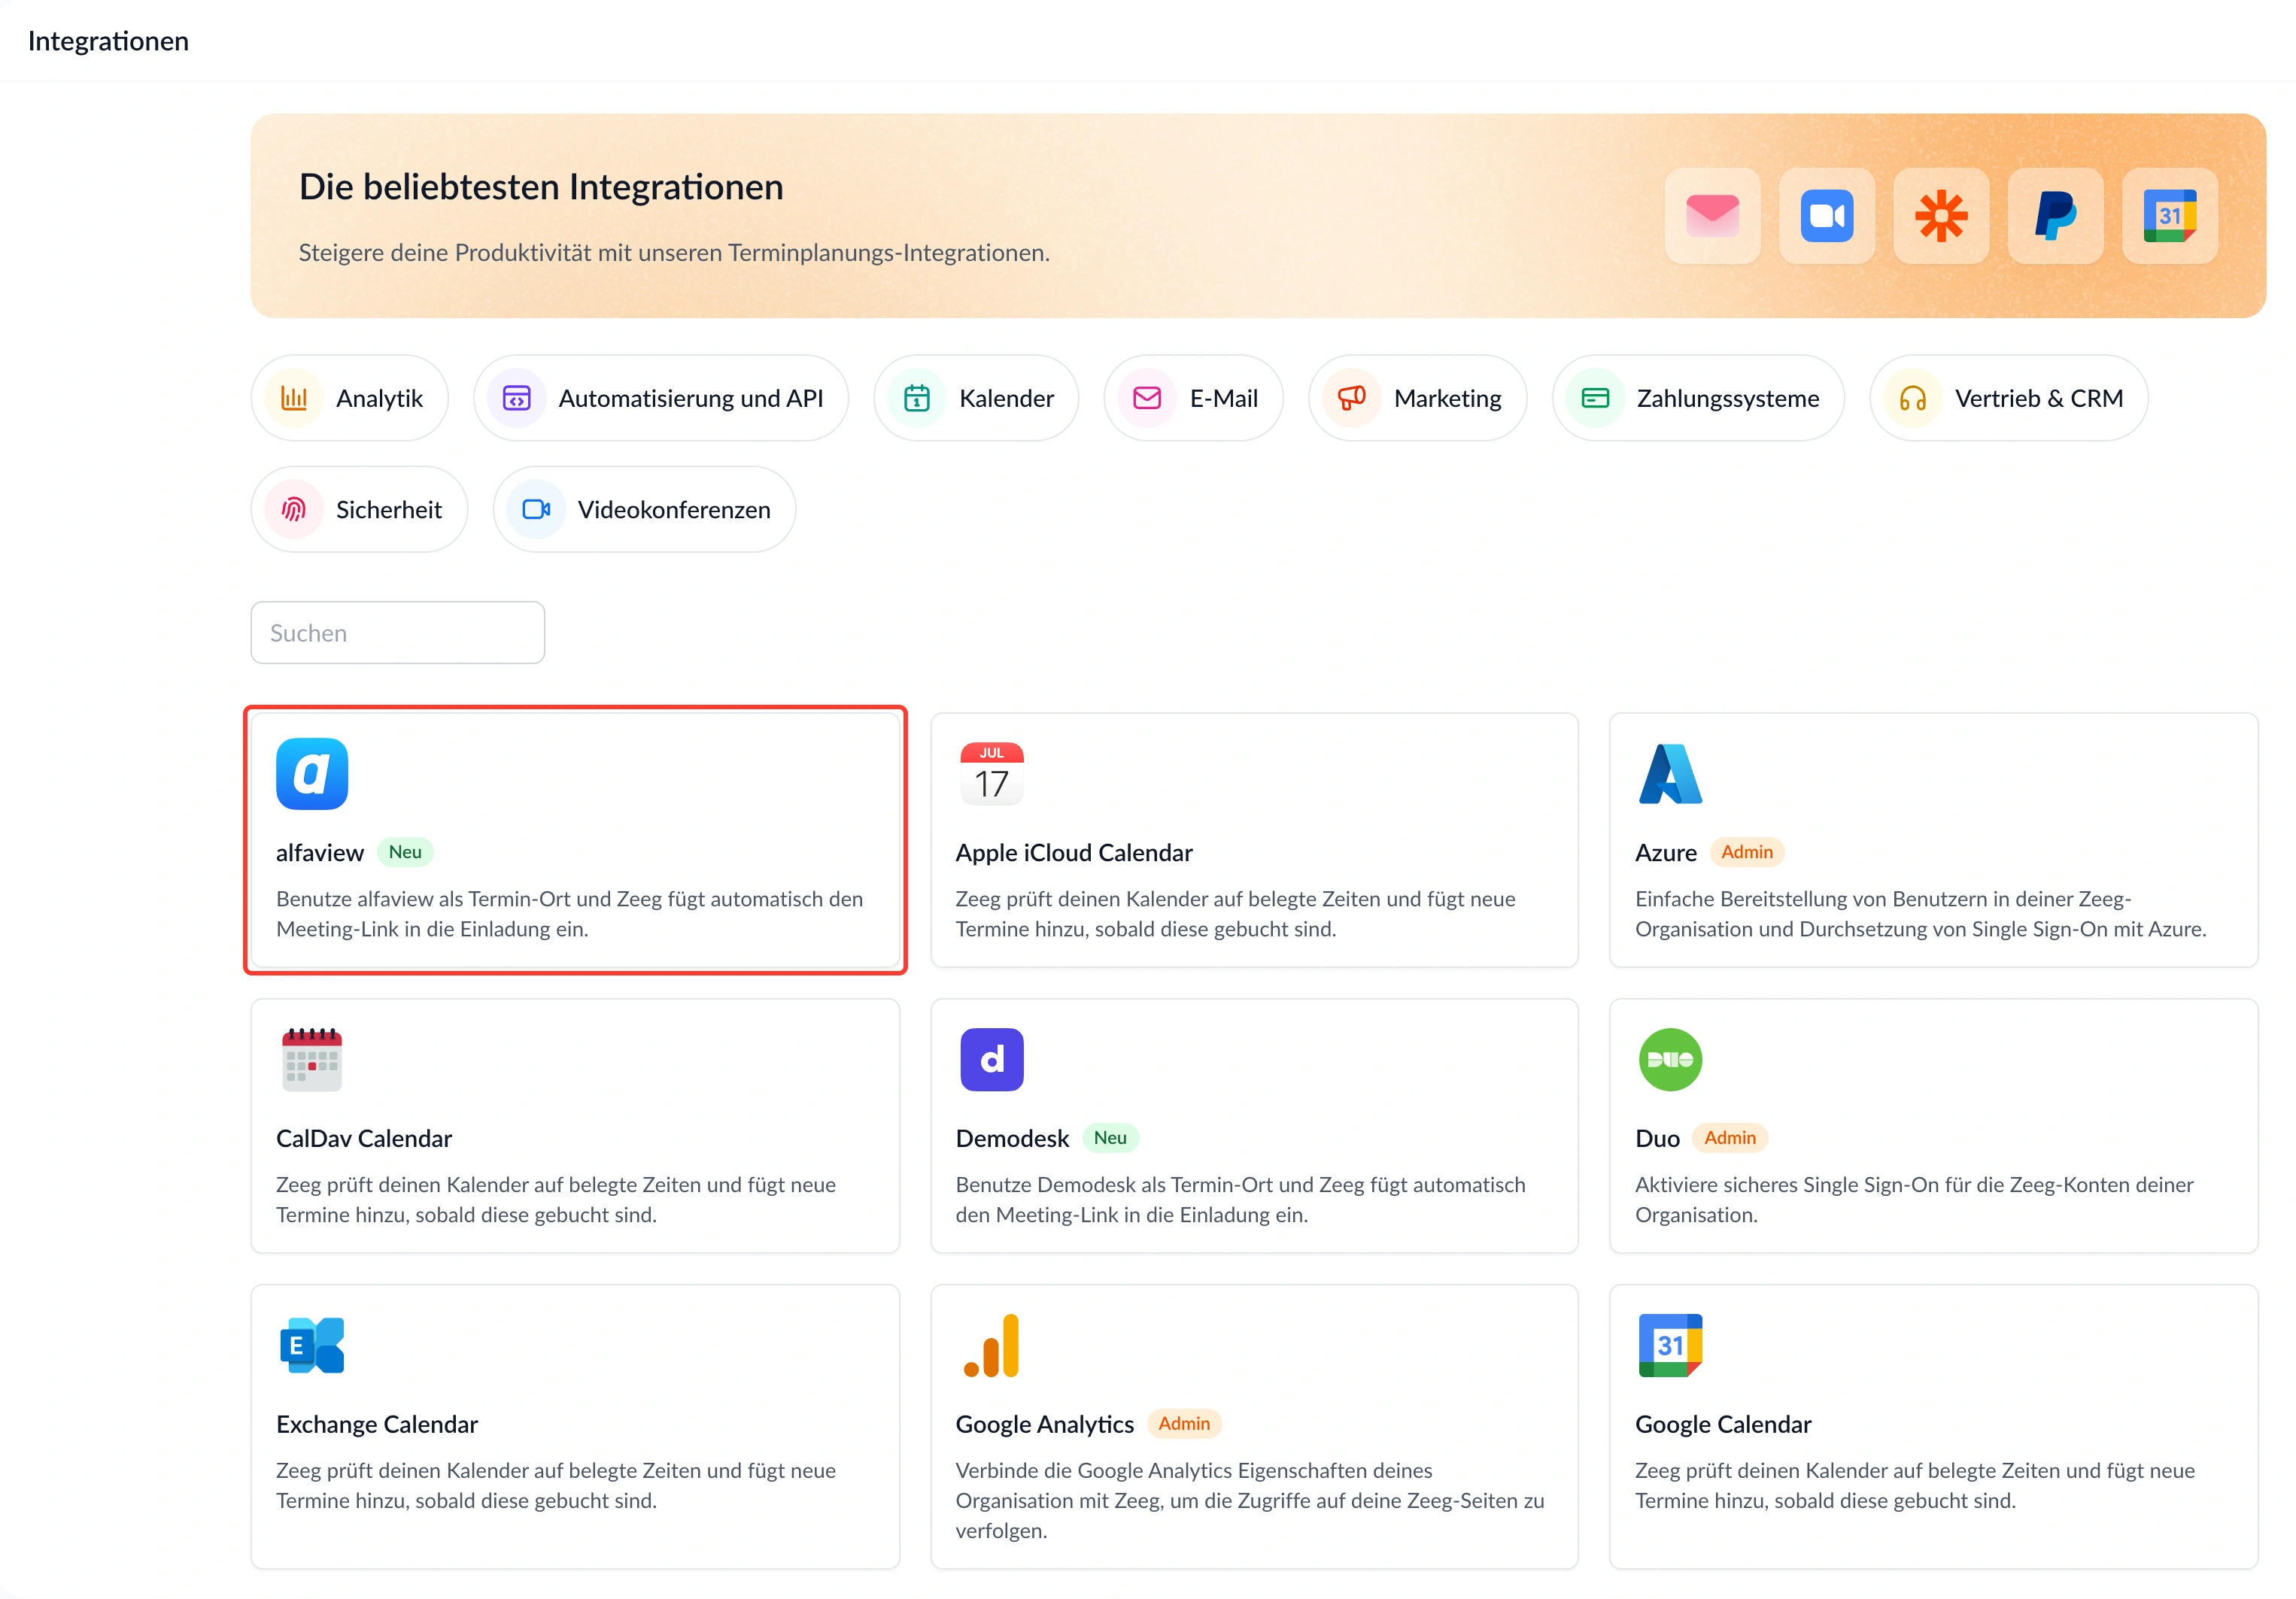Click the Analytik bar chart icon

(x=294, y=398)
